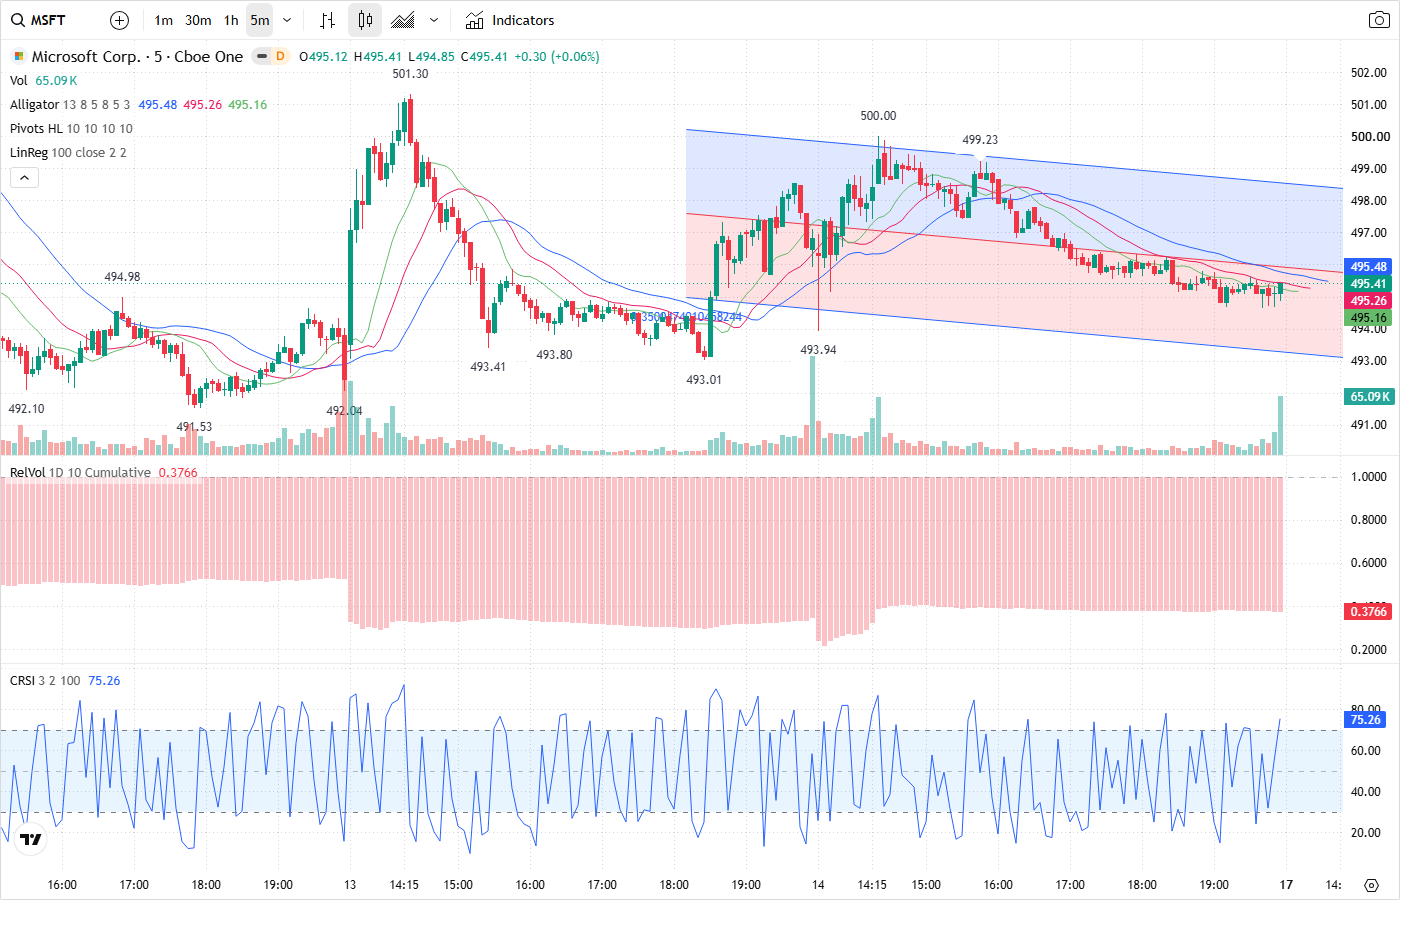Click the 0.3766 RelVol axis label
Viewport: 1420px width, 950px height.
coord(1369,611)
